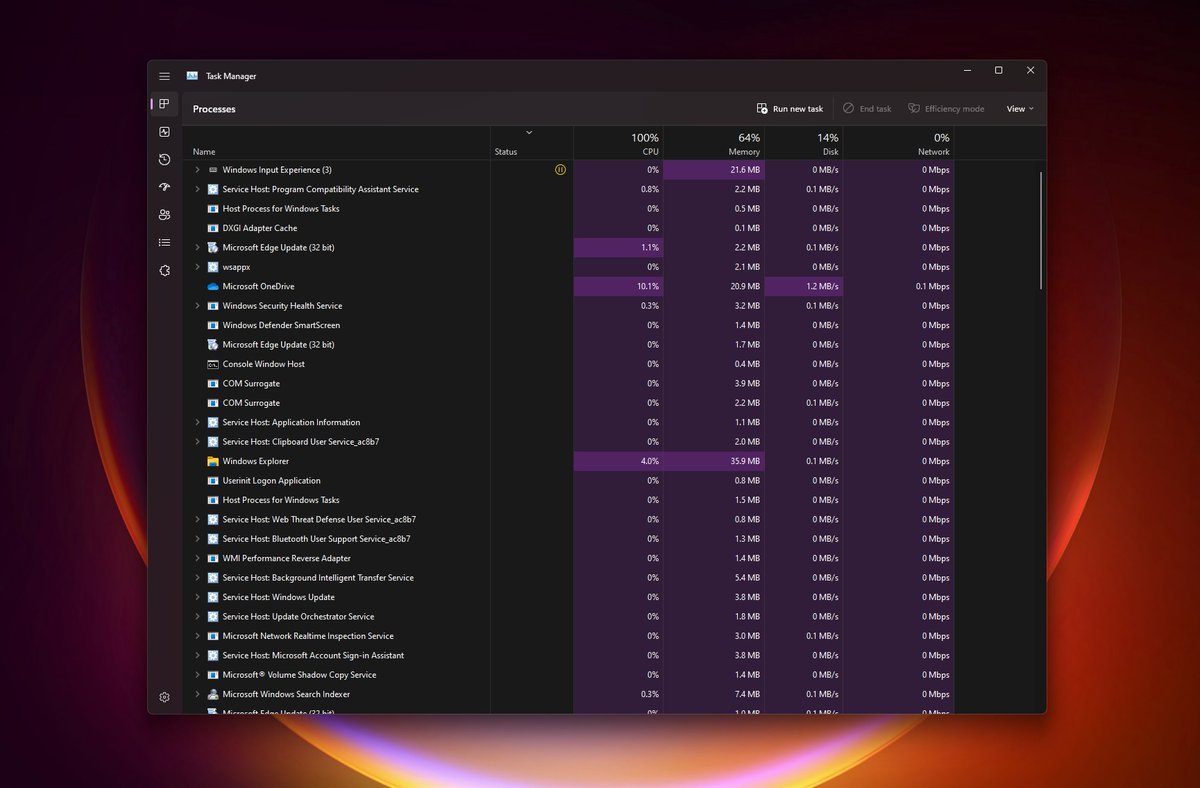This screenshot has width=1200, height=788.
Task: Select Windows Explorer's 35.9 MB memory cell
Action: (x=714, y=461)
